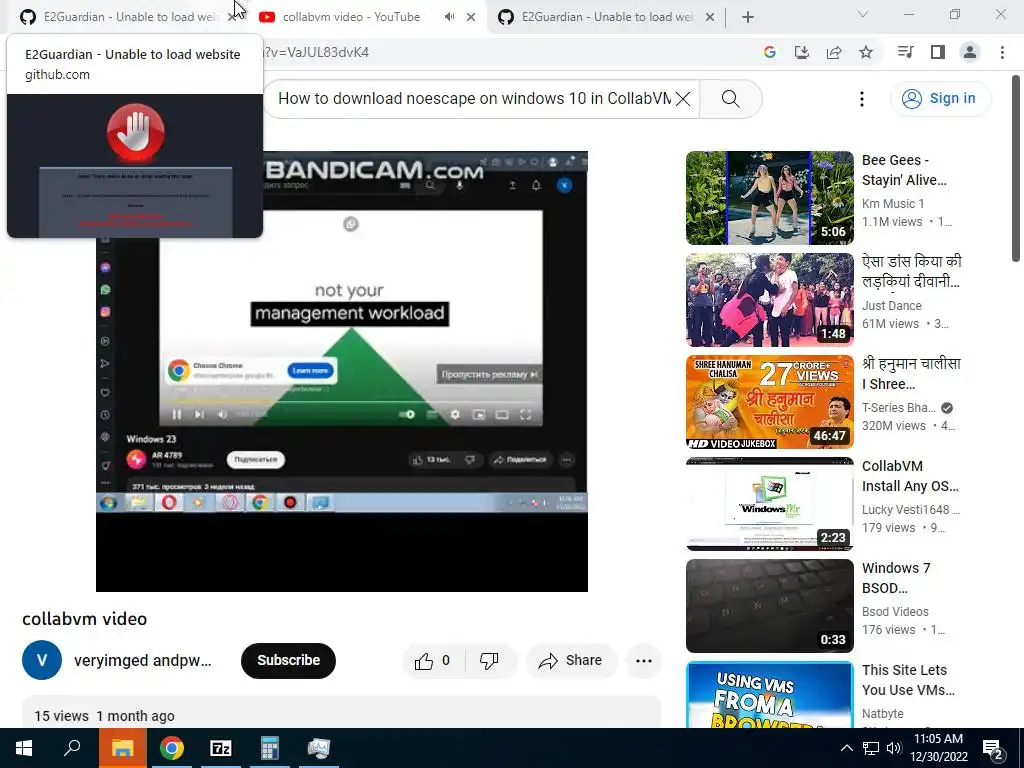Image resolution: width=1024 pixels, height=768 pixels.
Task: Open a new Chrome tab
Action: coord(748,18)
